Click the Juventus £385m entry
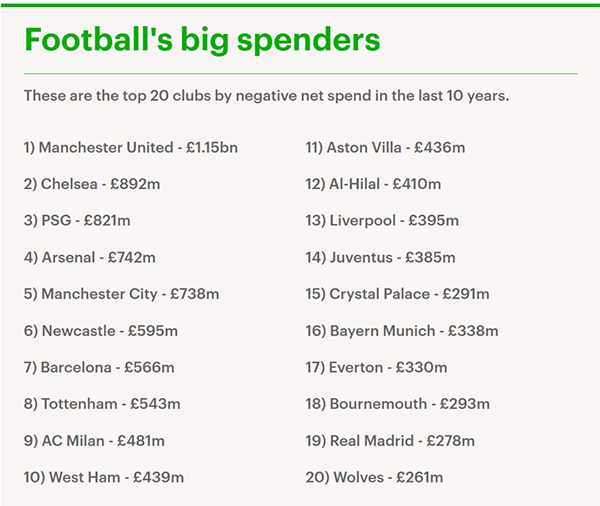Image resolution: width=600 pixels, height=506 pixels. click(380, 258)
